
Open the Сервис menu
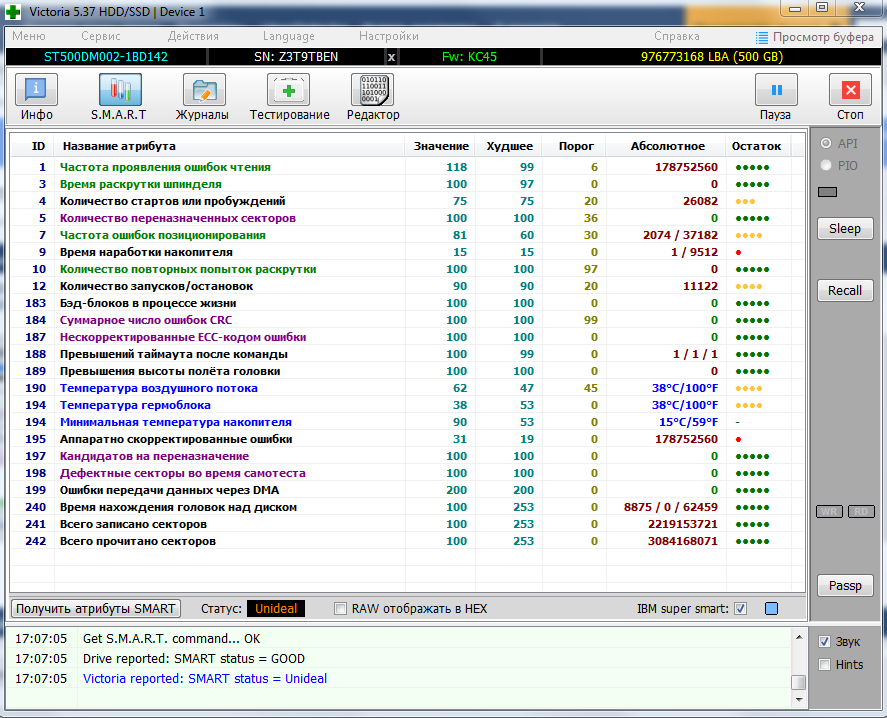[x=101, y=36]
